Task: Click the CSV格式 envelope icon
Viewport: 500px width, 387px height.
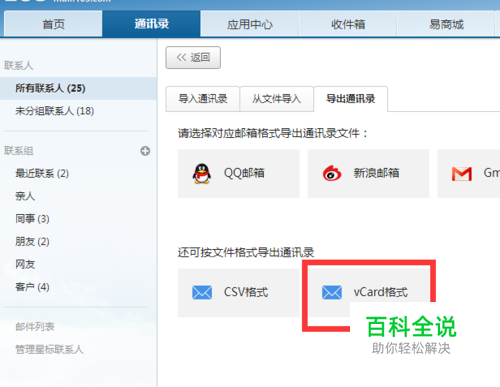Action: 202,292
